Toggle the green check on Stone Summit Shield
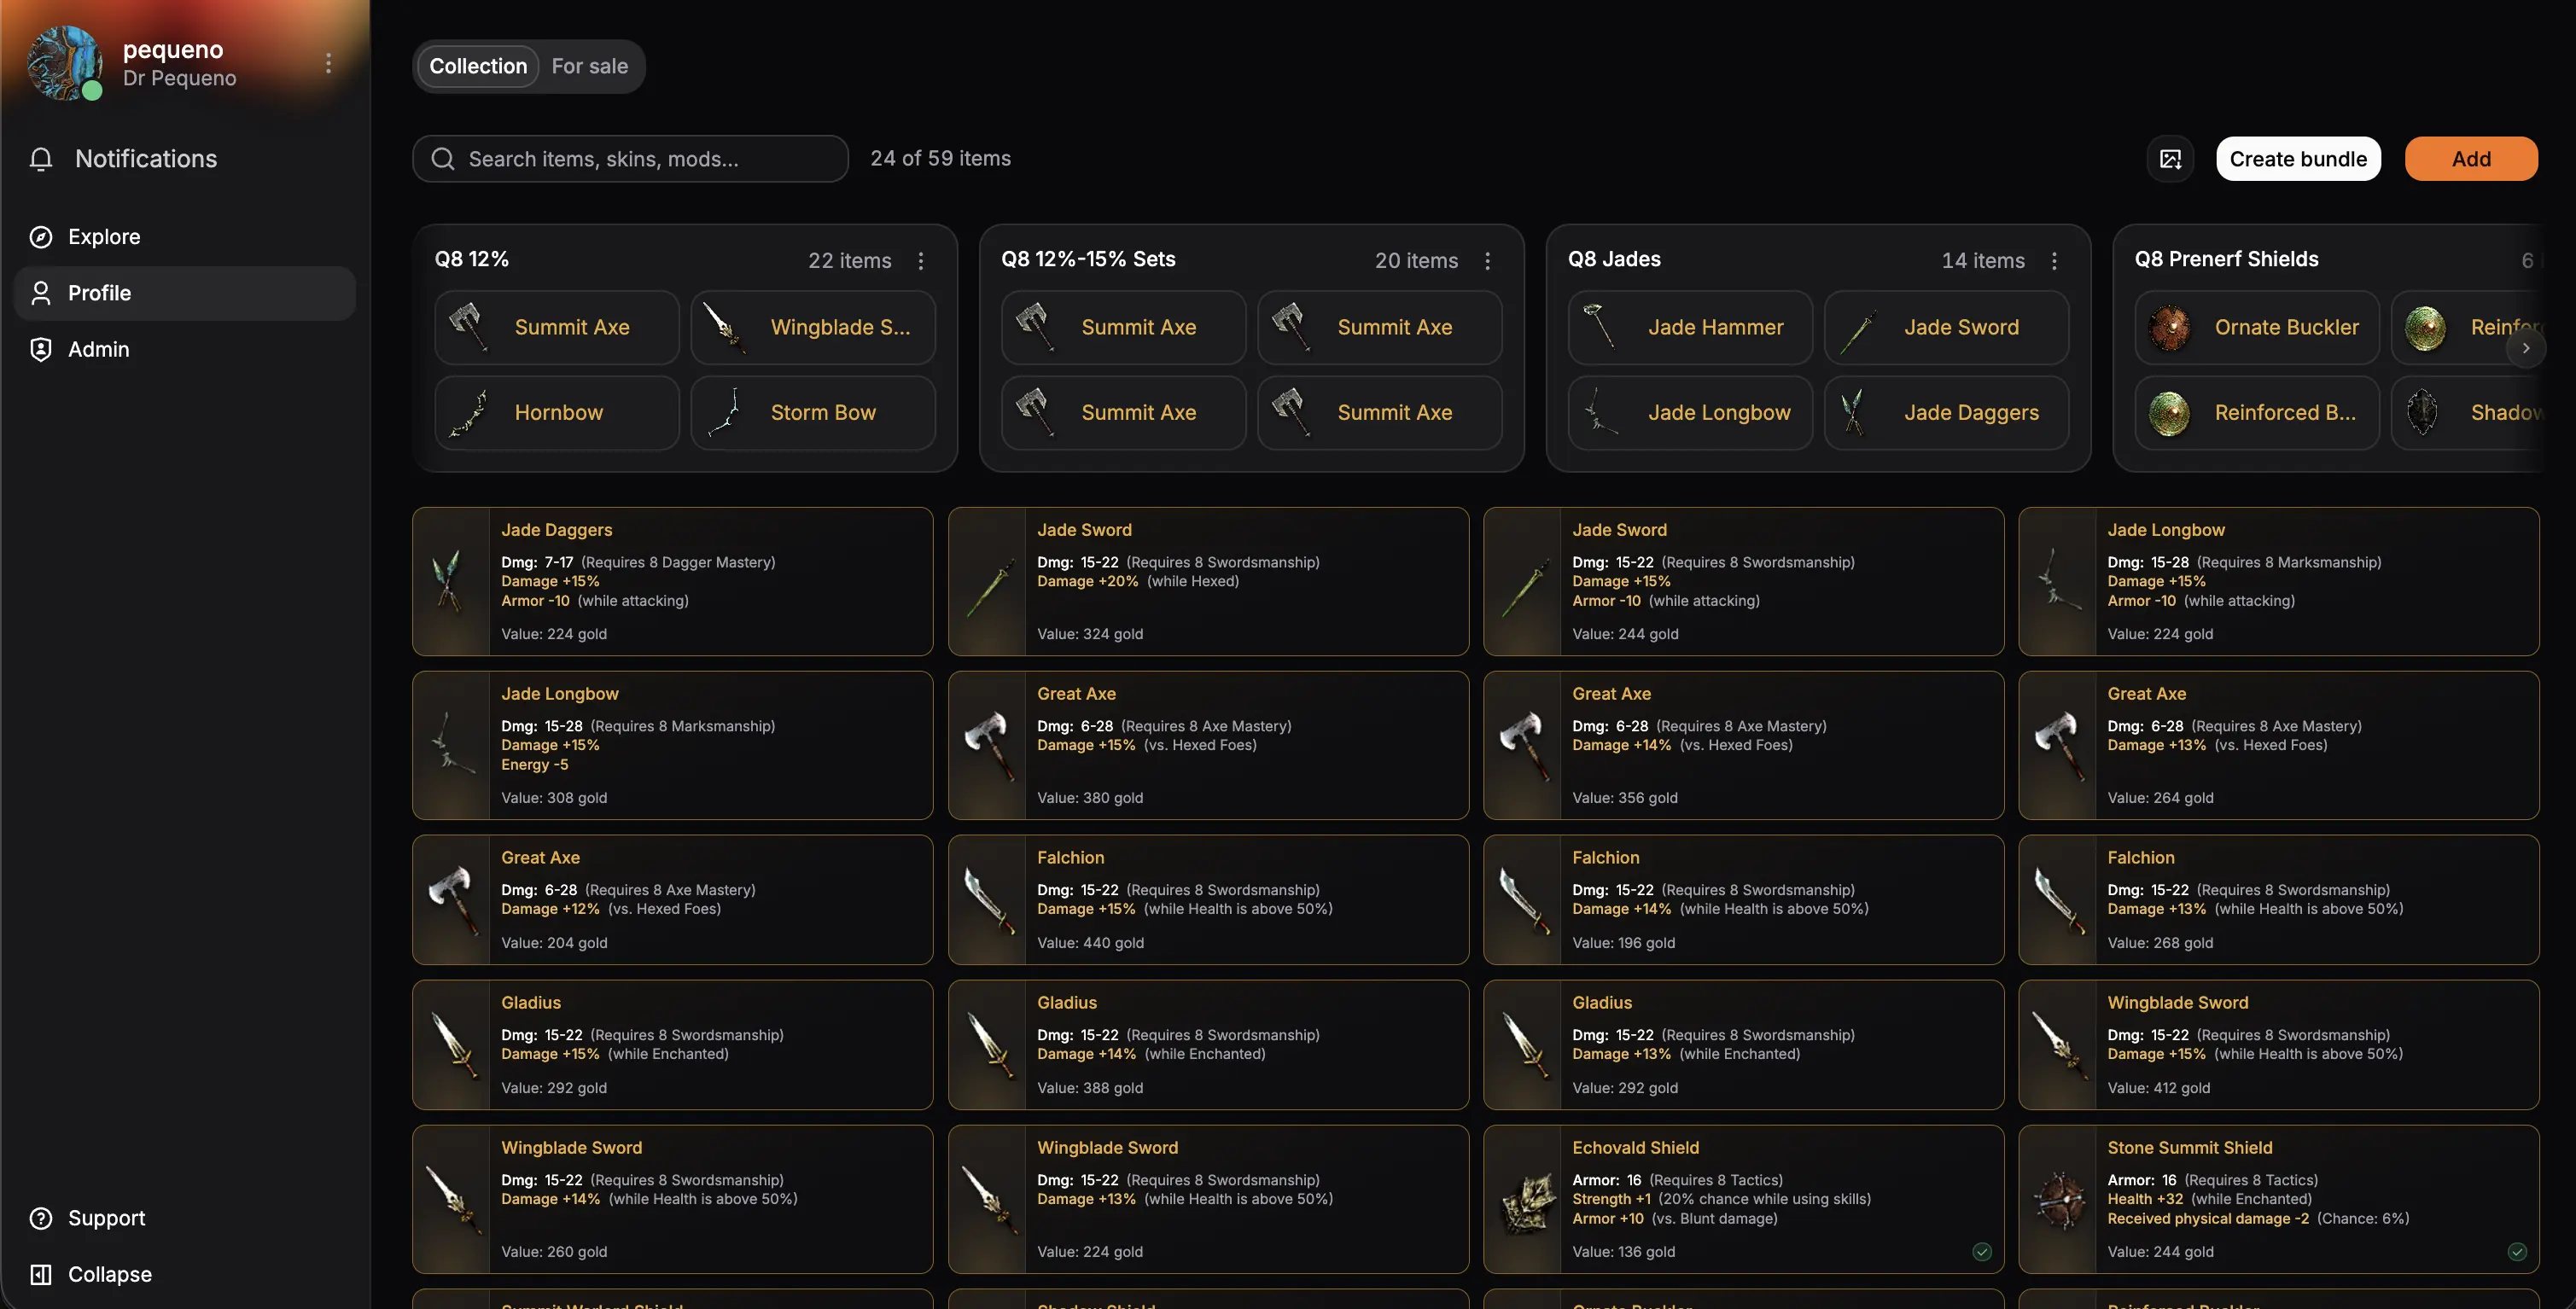This screenshot has width=2576, height=1309. [x=2517, y=1252]
